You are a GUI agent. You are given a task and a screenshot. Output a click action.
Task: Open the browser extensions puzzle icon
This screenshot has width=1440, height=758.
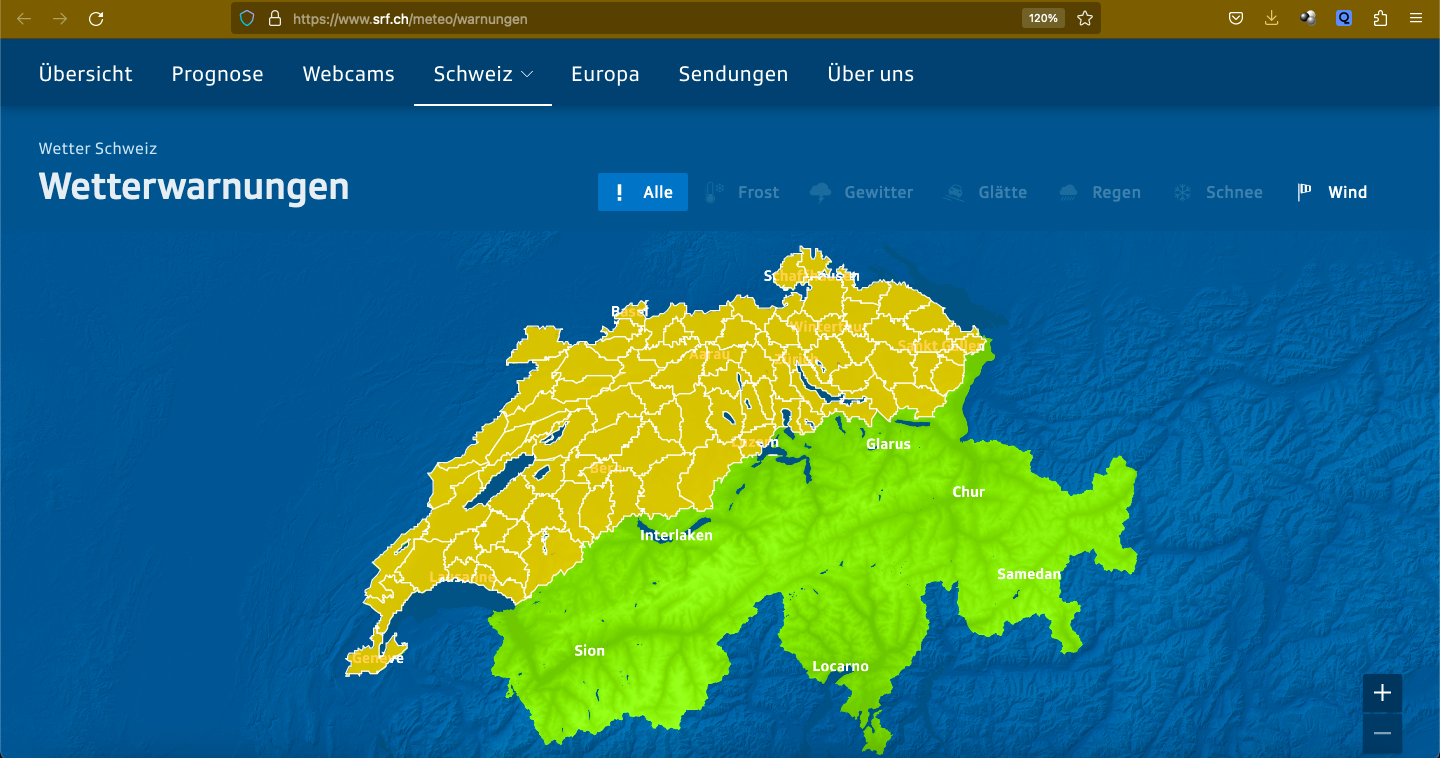coord(1380,18)
